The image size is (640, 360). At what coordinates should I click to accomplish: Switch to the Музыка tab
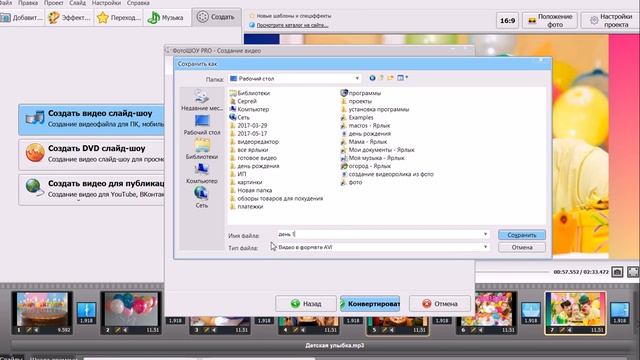click(166, 18)
